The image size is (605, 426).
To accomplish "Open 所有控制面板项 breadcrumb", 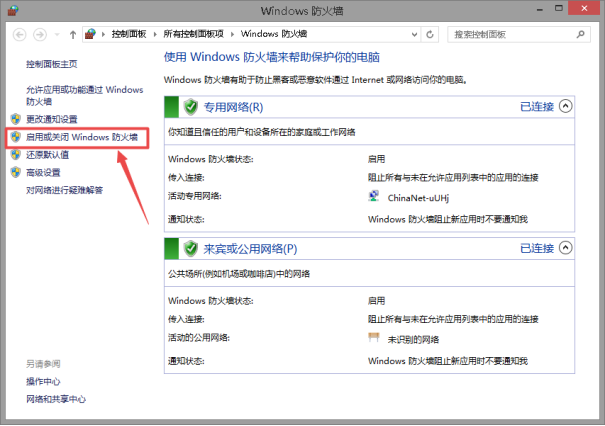I will [193, 34].
